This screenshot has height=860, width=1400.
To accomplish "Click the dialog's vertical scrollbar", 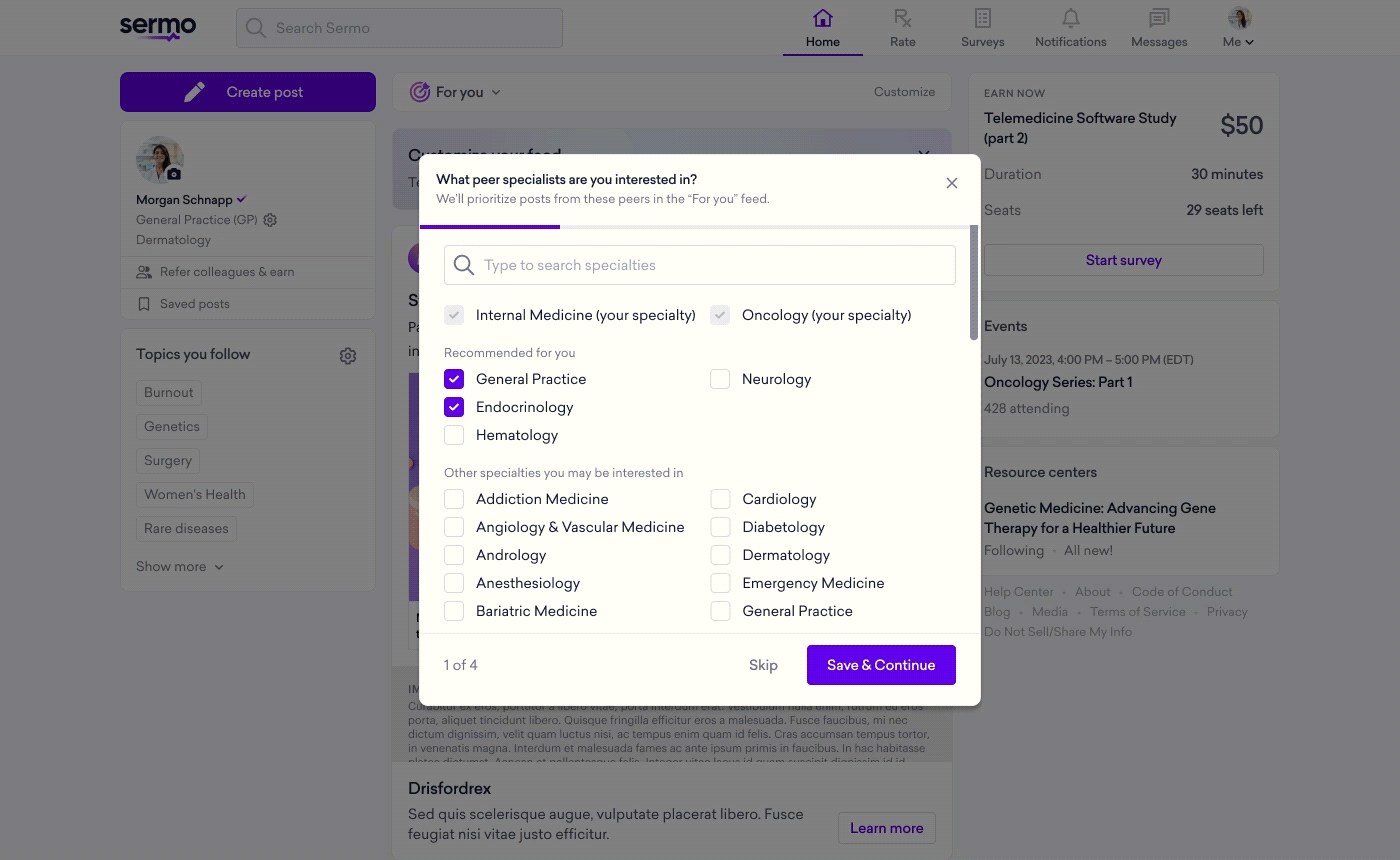I will 974,283.
